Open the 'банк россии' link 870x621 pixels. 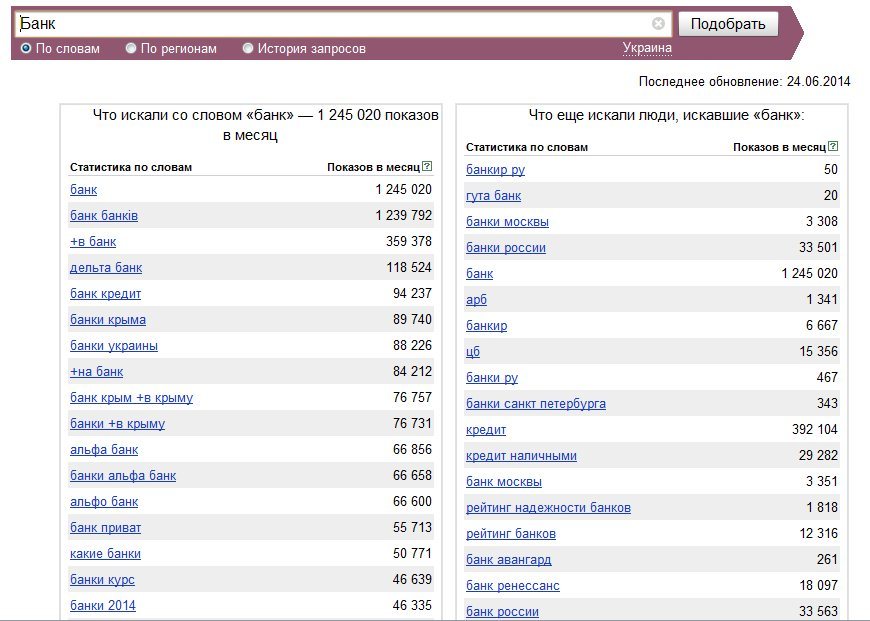[502, 612]
